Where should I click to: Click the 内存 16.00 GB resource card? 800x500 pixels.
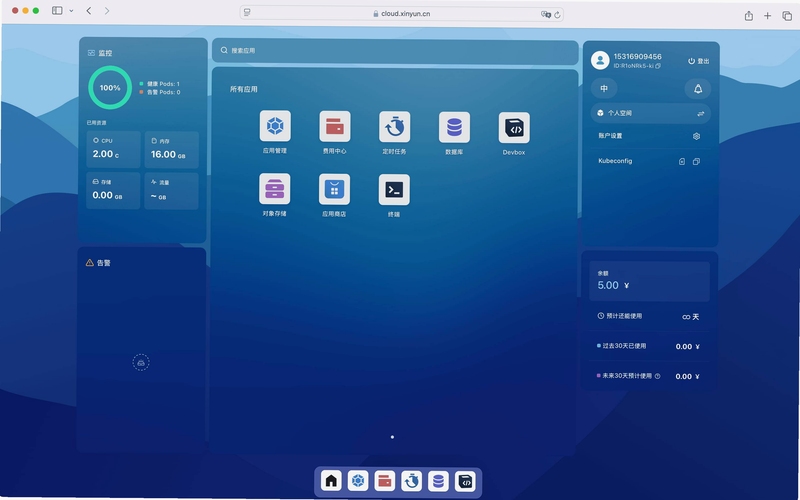(x=171, y=149)
